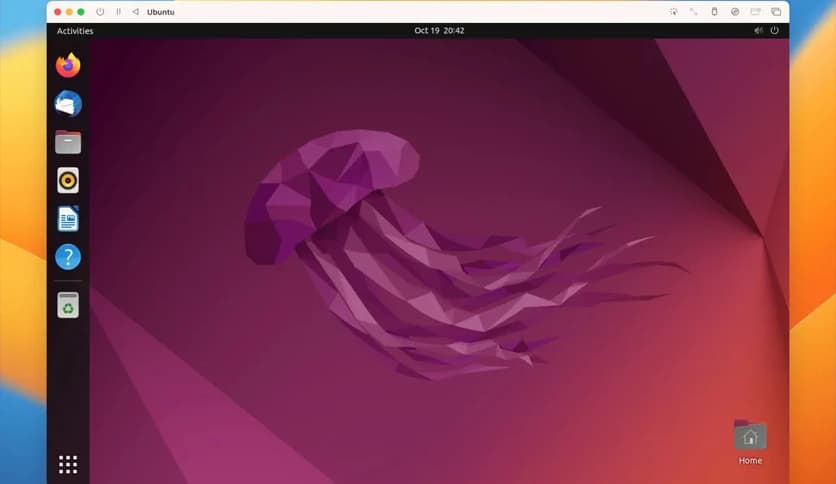
Task: Open the Help question mark app
Action: coord(68,256)
